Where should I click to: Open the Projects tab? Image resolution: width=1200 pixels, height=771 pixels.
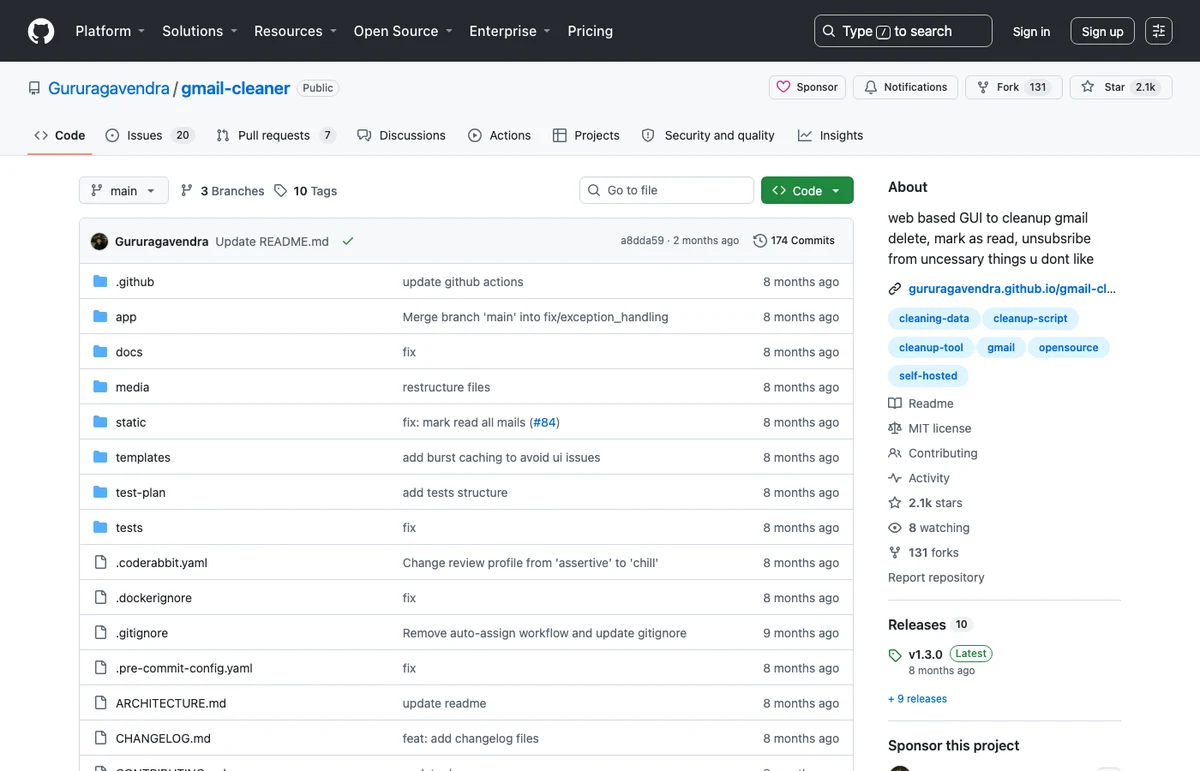[586, 135]
